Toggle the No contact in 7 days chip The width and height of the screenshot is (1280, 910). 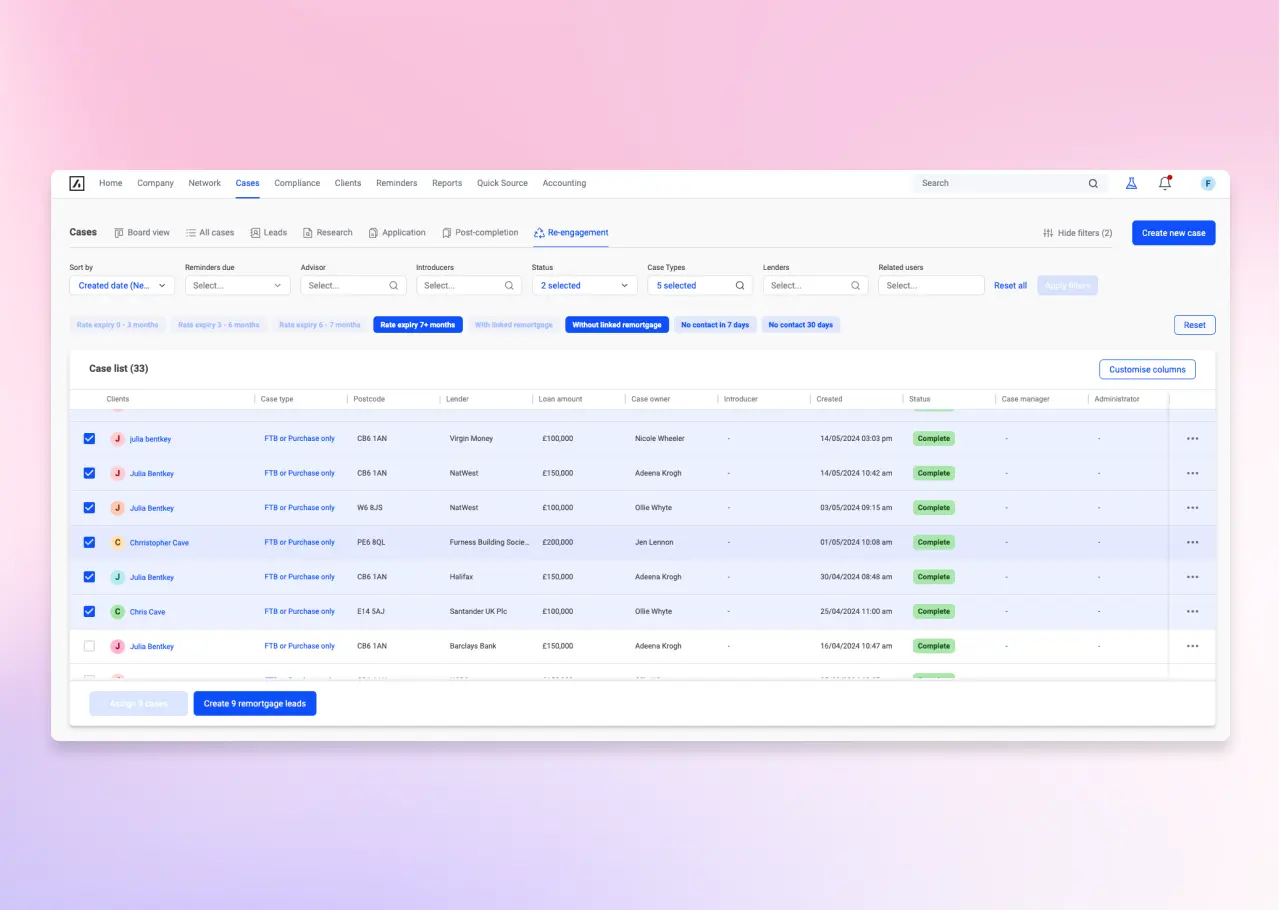click(715, 325)
